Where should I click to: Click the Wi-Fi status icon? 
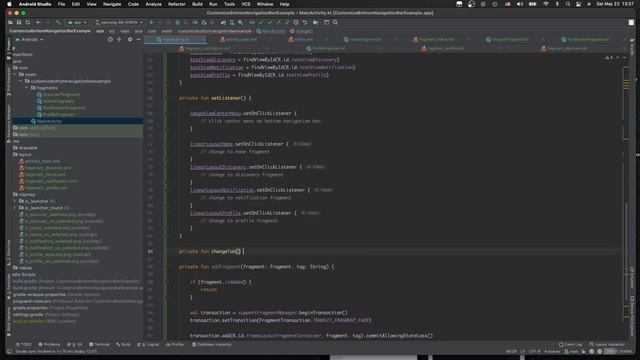pyautogui.click(x=546, y=4)
